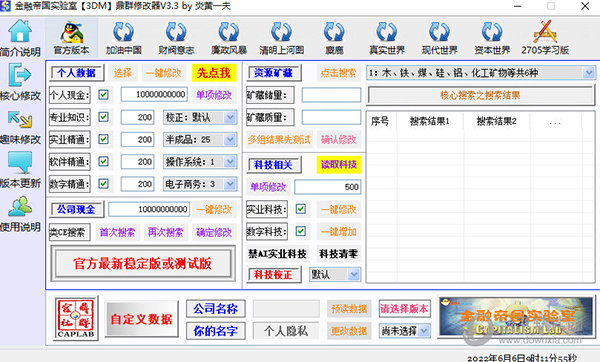The image size is (600, 362).
Task: Switch to the 廉政风暴 version icon
Action: pos(229,32)
